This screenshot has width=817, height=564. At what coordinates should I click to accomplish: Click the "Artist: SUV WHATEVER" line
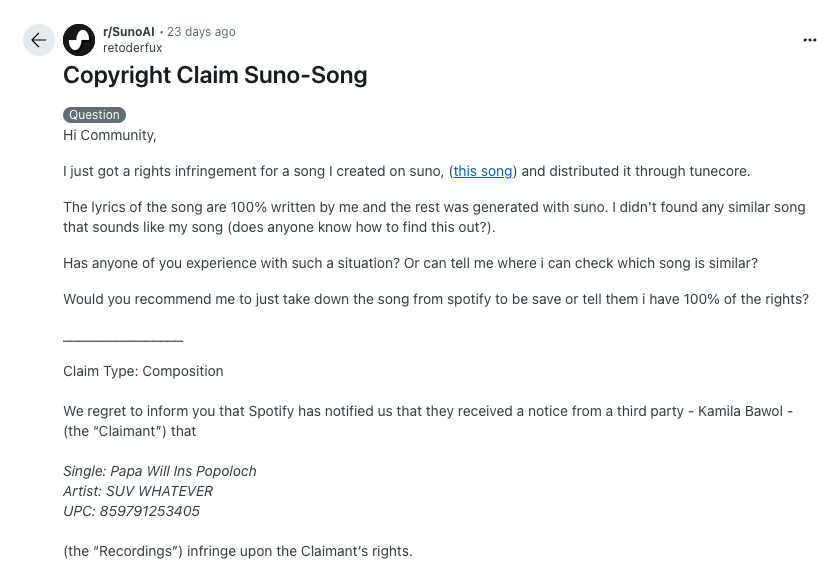138,491
